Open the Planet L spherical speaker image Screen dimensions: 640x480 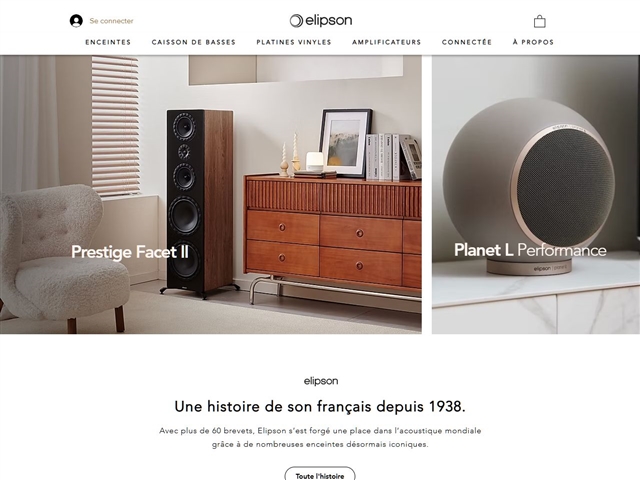click(529, 186)
